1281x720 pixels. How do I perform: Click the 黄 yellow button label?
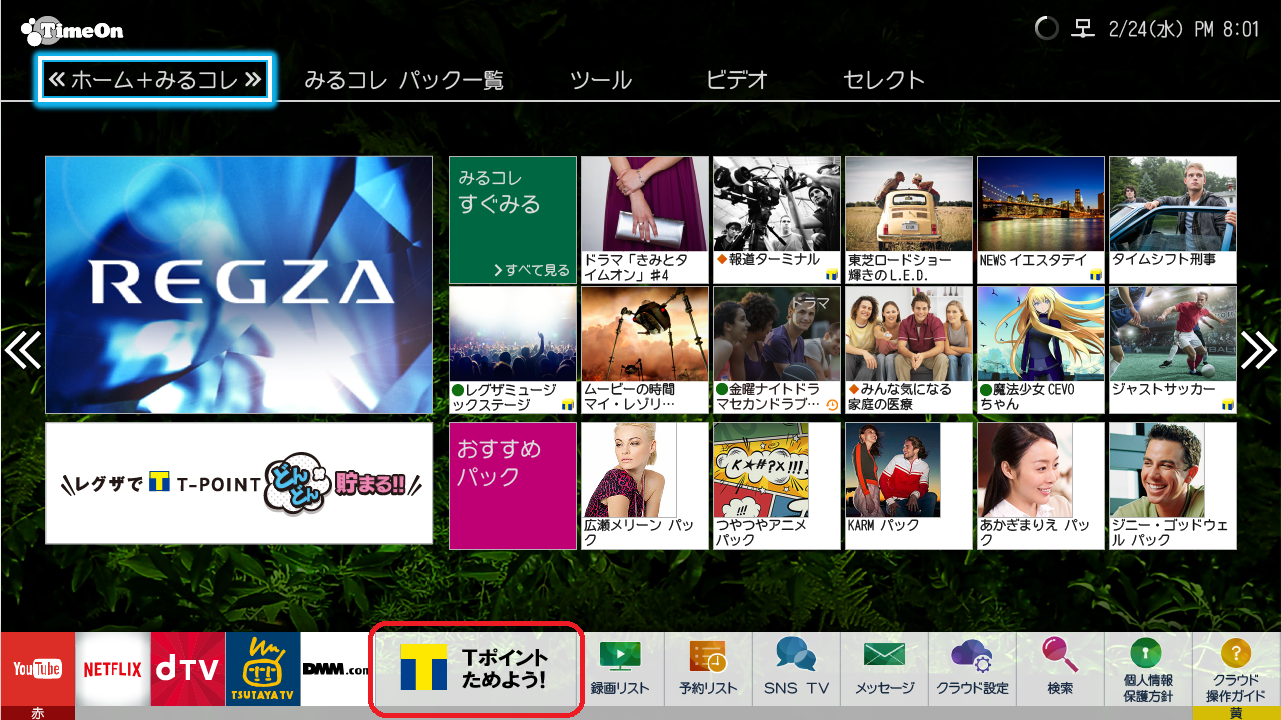tap(1236, 713)
